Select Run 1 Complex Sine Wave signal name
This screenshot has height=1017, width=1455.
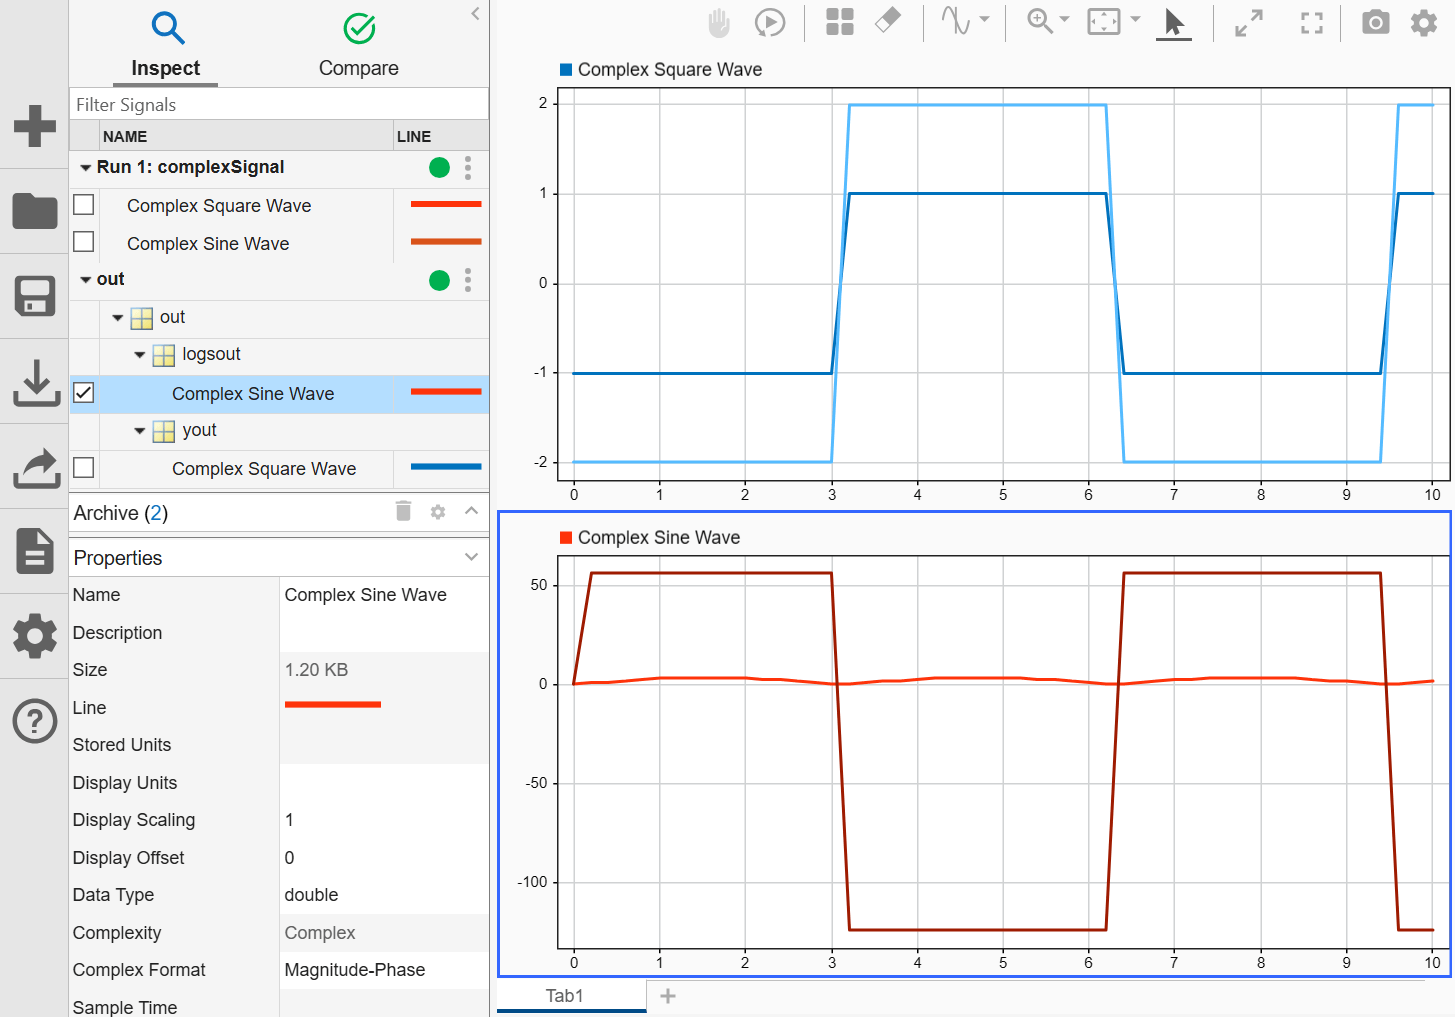(x=208, y=243)
